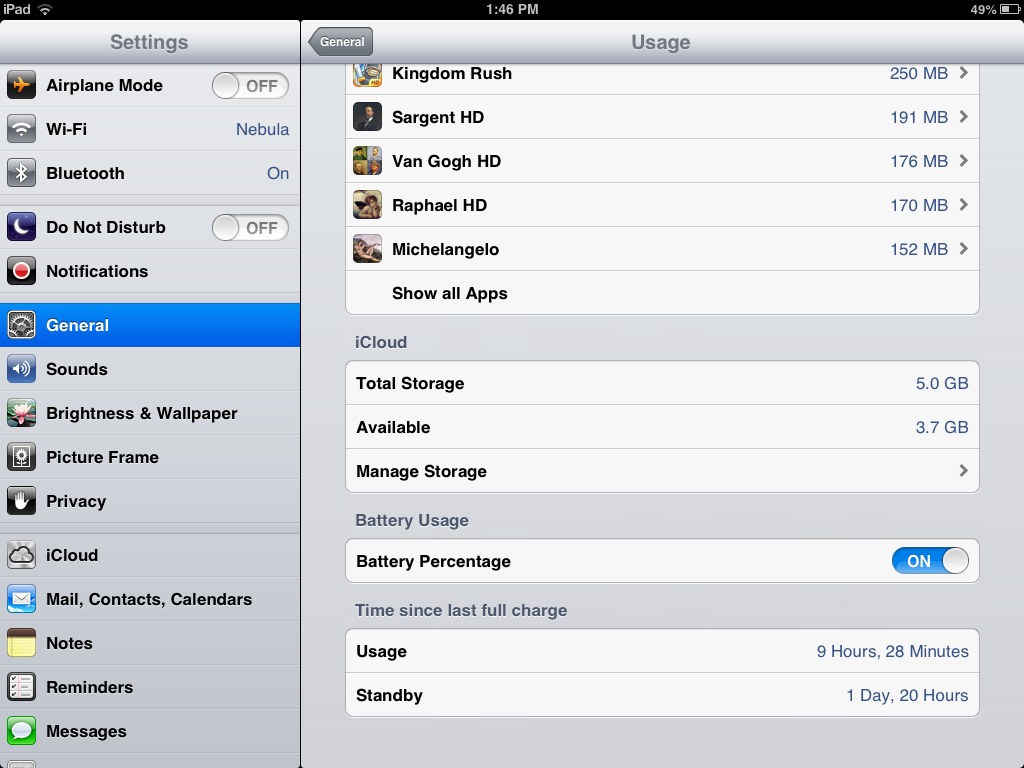Tap the Notifications red dot icon

coord(21,271)
